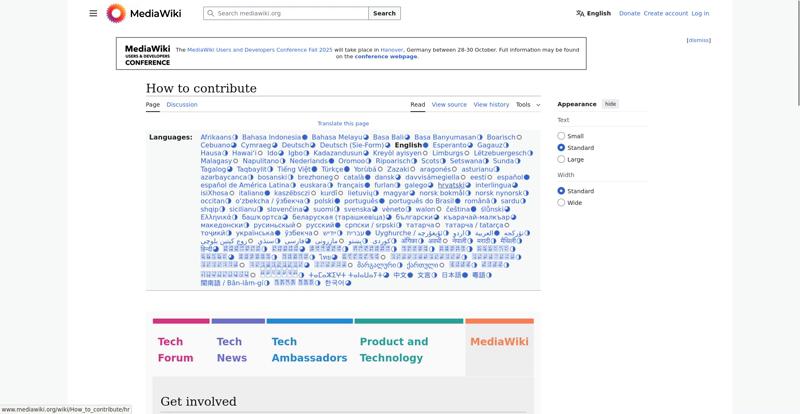Select the Small text size option
The image size is (800, 414).
pyautogui.click(x=562, y=136)
